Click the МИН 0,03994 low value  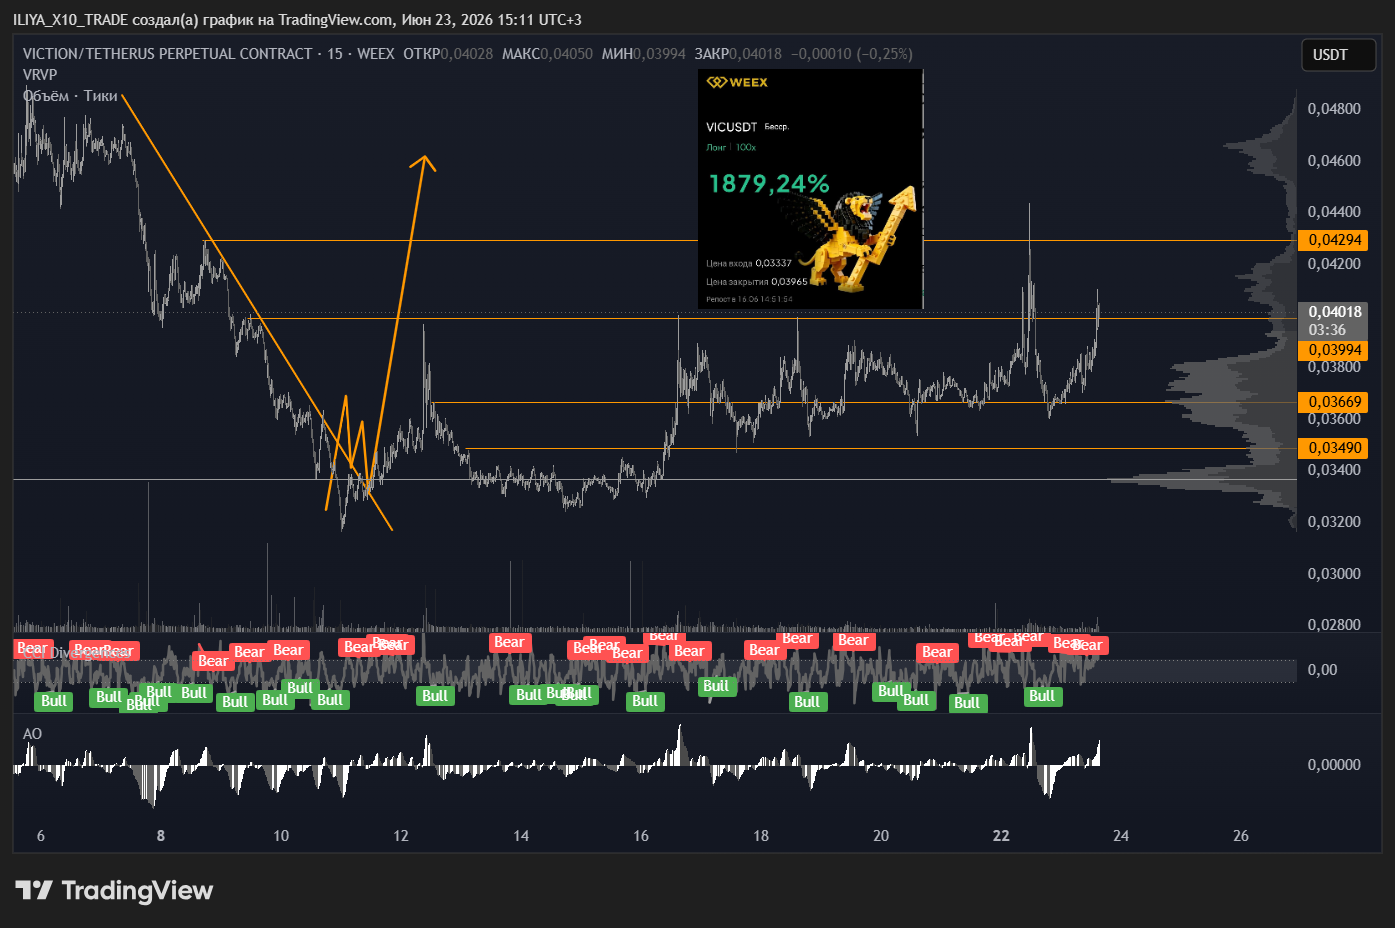point(643,54)
